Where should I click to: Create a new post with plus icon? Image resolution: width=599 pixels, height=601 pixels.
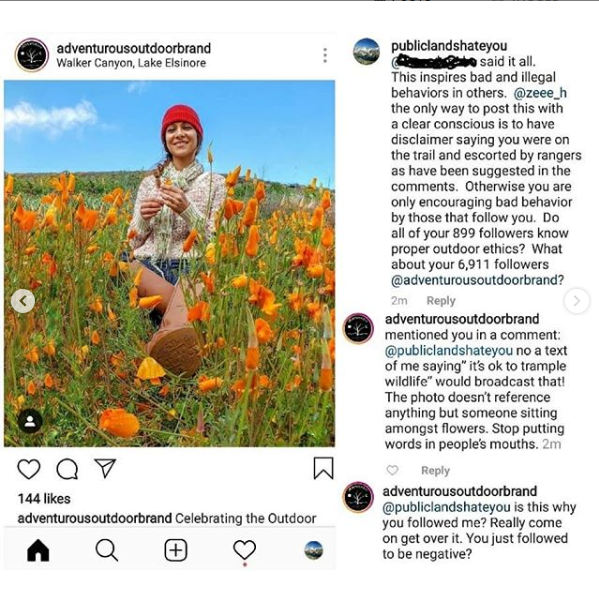coord(176,550)
